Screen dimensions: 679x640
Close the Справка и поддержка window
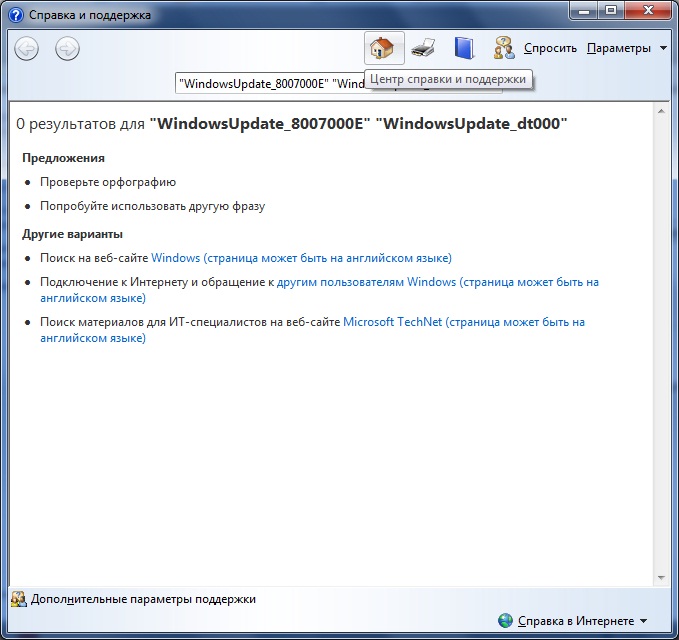(x=648, y=11)
